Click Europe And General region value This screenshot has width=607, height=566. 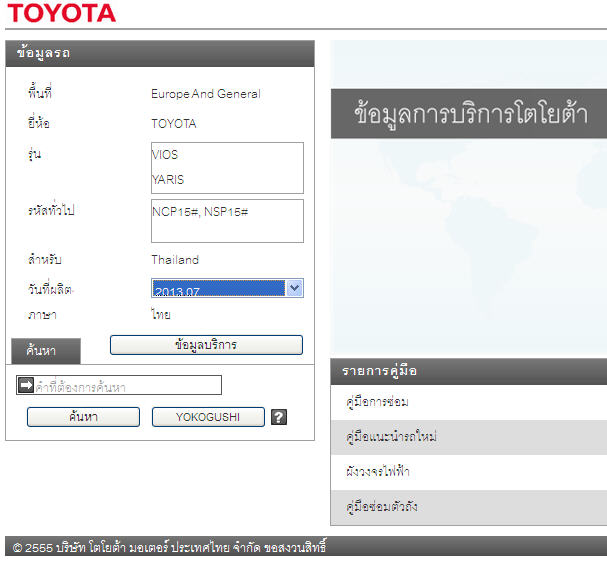click(206, 94)
